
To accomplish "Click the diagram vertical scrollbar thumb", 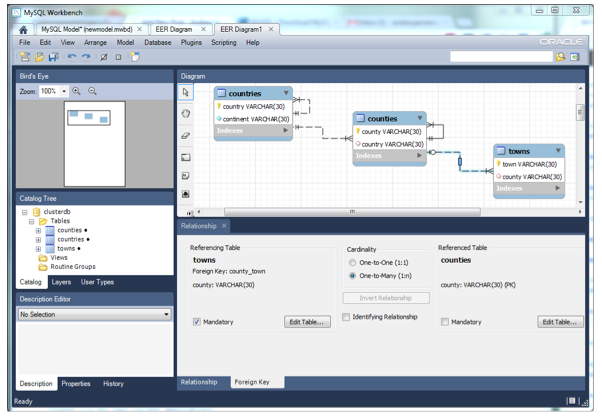I will pyautogui.click(x=580, y=113).
